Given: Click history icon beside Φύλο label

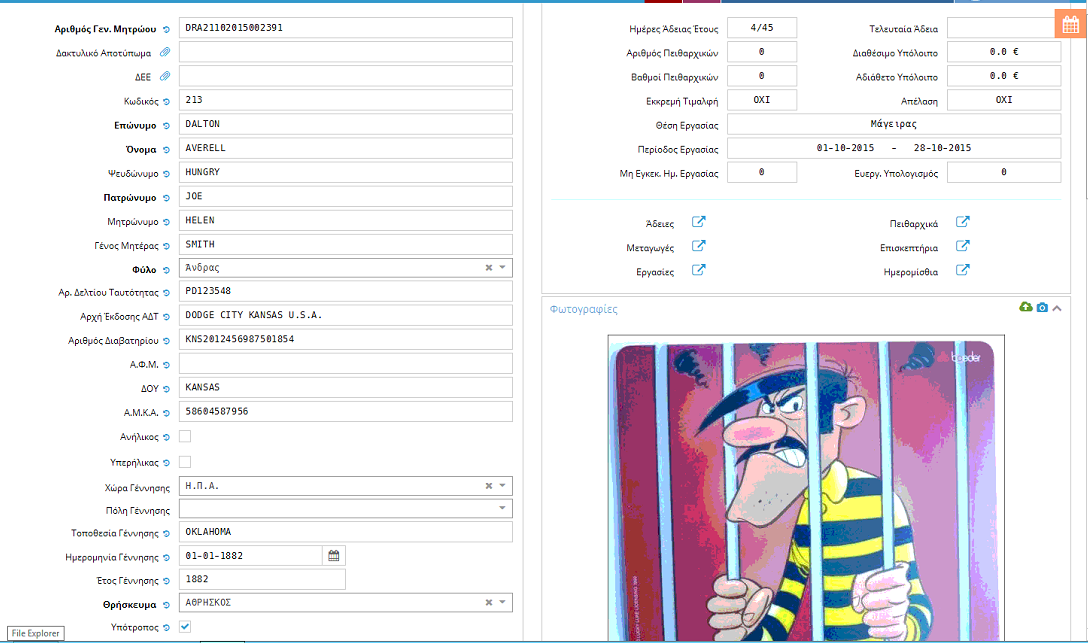Looking at the screenshot, I should 167,271.
